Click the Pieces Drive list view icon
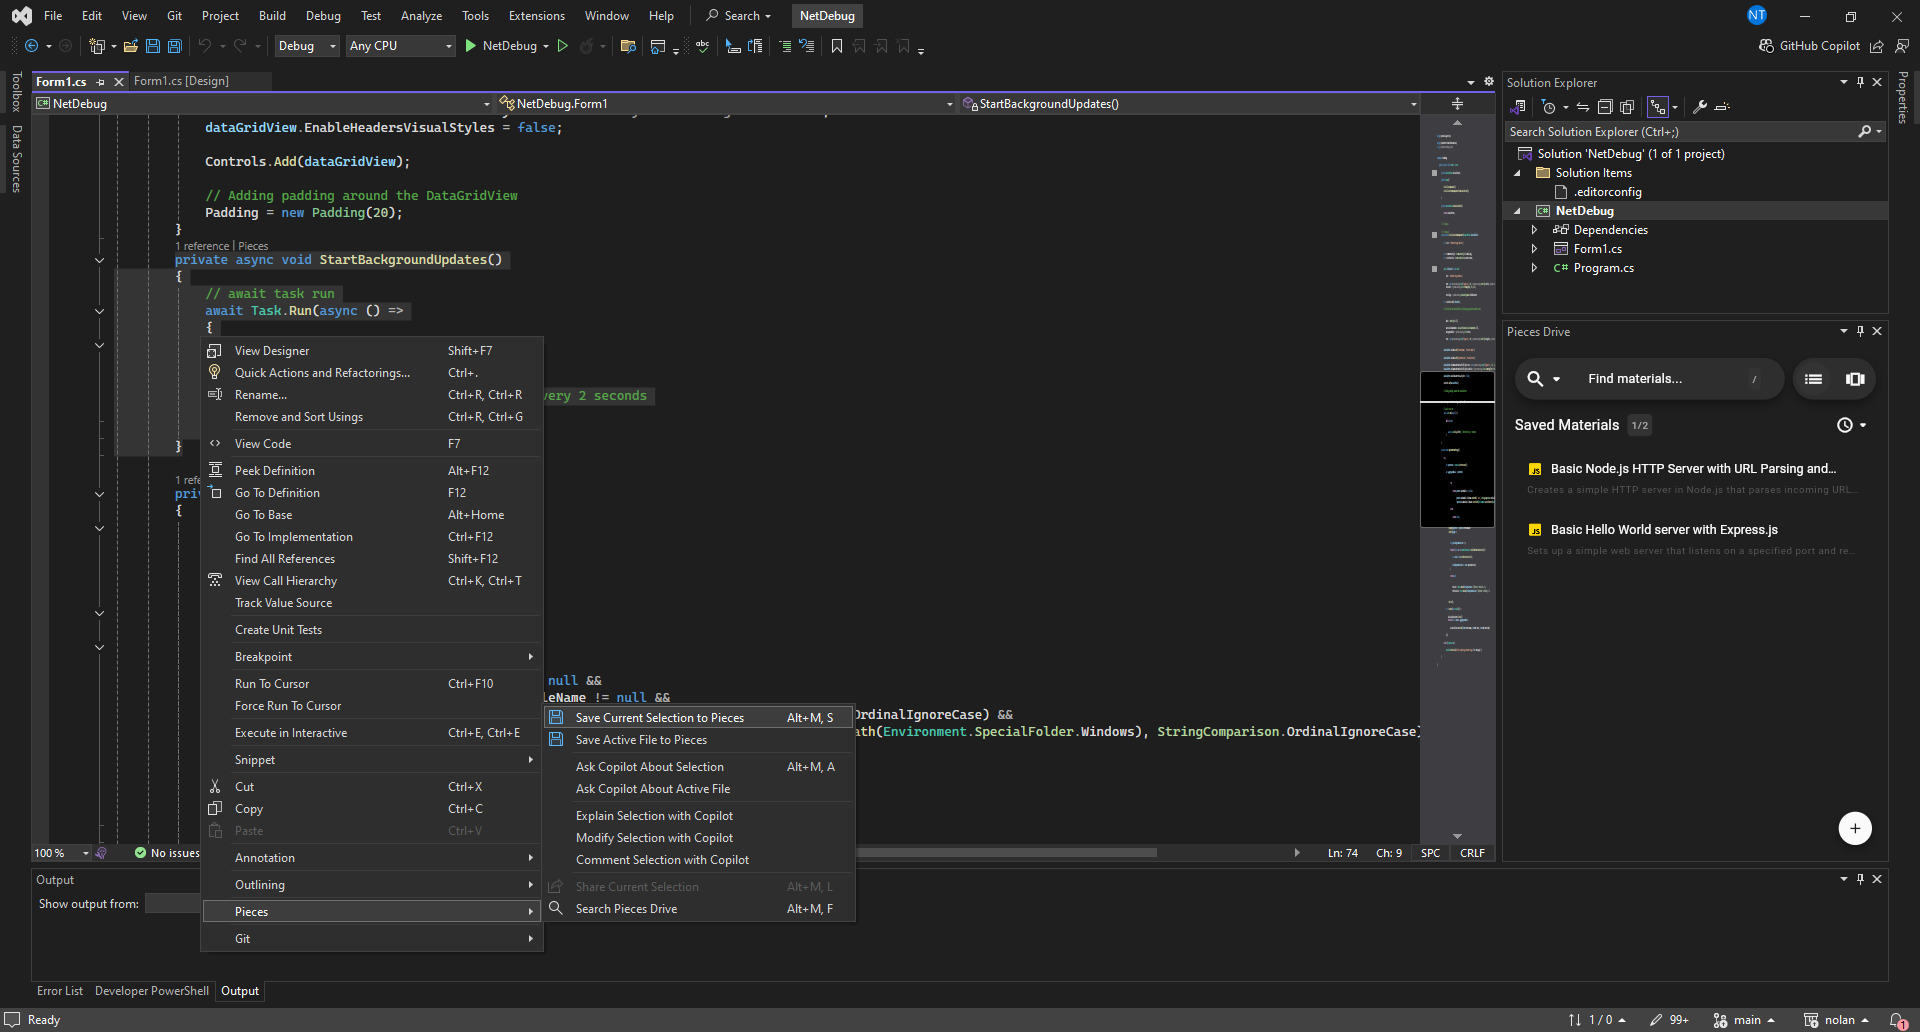The image size is (1920, 1032). tap(1813, 379)
